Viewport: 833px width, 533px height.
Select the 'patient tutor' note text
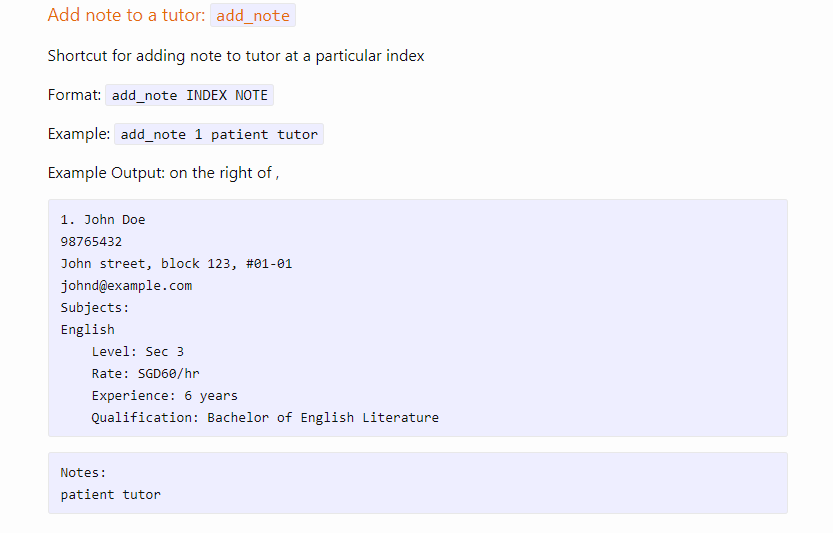click(x=110, y=495)
